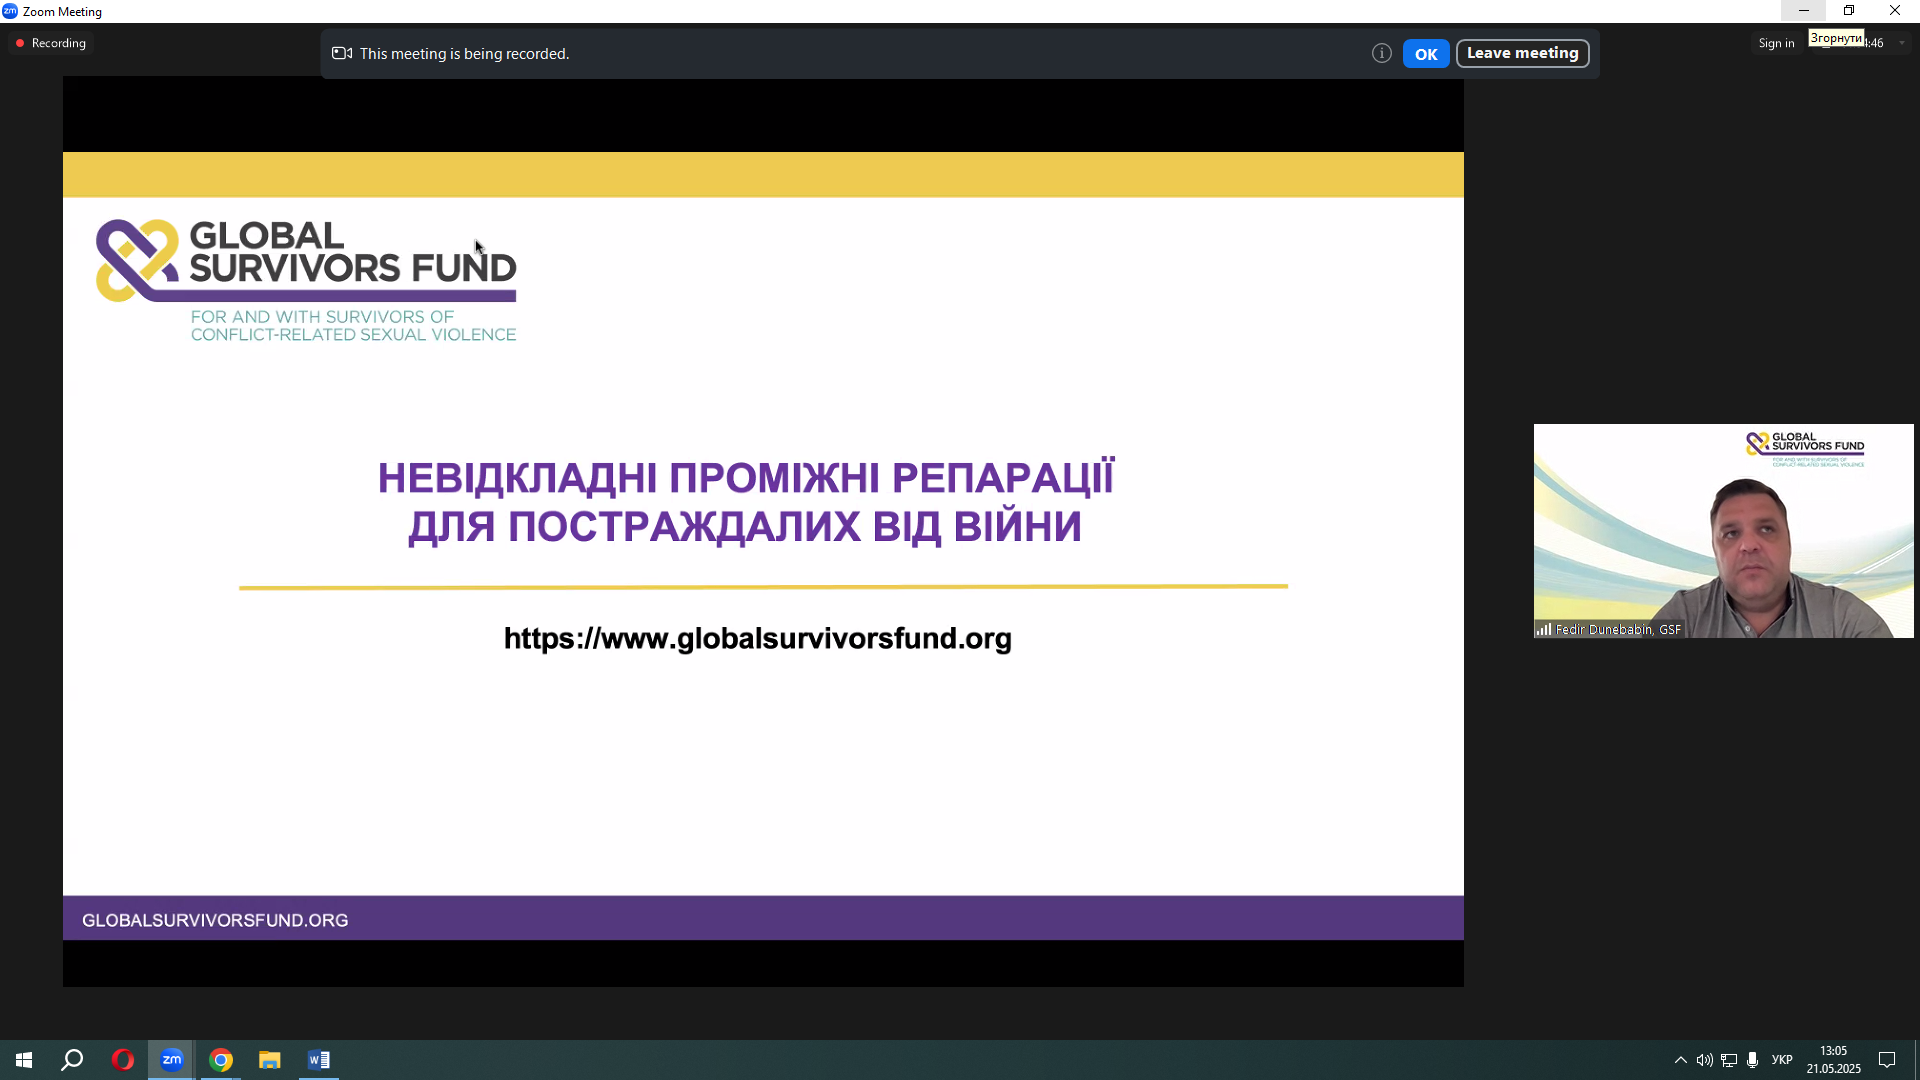Click the microphone icon in system tray
1920x1080 pixels.
[x=1752, y=1060]
